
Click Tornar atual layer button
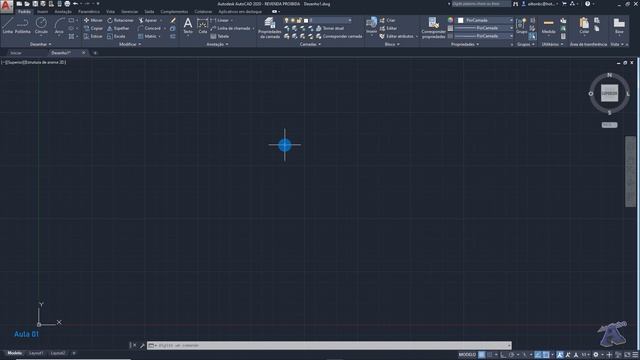click(x=330, y=28)
